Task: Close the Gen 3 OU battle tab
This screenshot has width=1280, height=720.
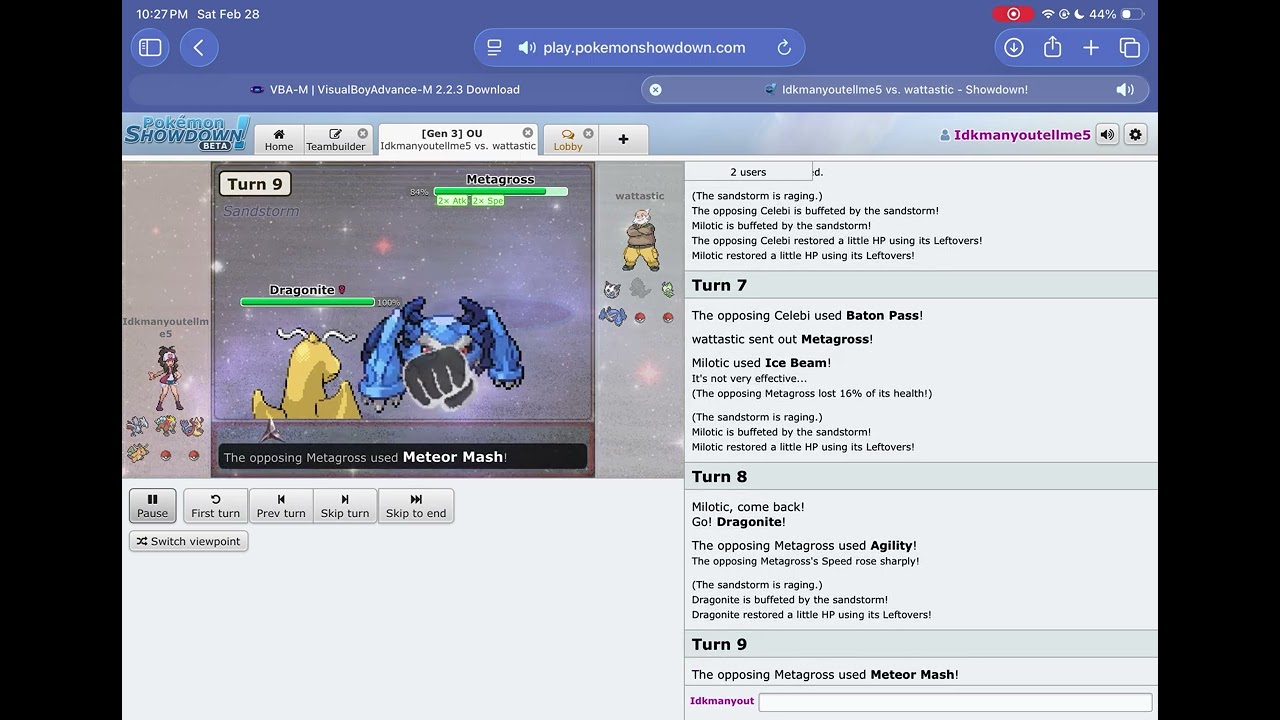Action: tap(528, 132)
